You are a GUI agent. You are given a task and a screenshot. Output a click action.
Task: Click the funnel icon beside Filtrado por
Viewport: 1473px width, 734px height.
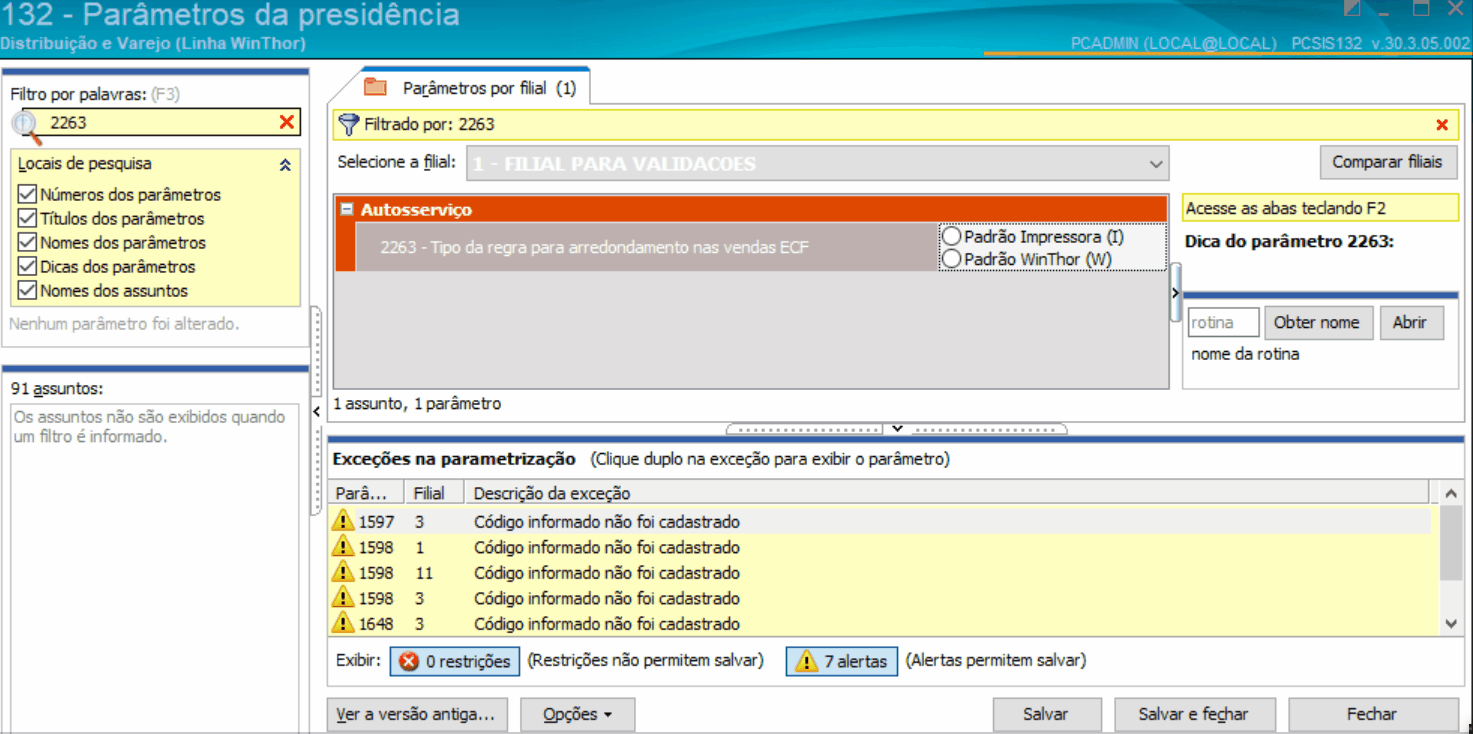(348, 124)
